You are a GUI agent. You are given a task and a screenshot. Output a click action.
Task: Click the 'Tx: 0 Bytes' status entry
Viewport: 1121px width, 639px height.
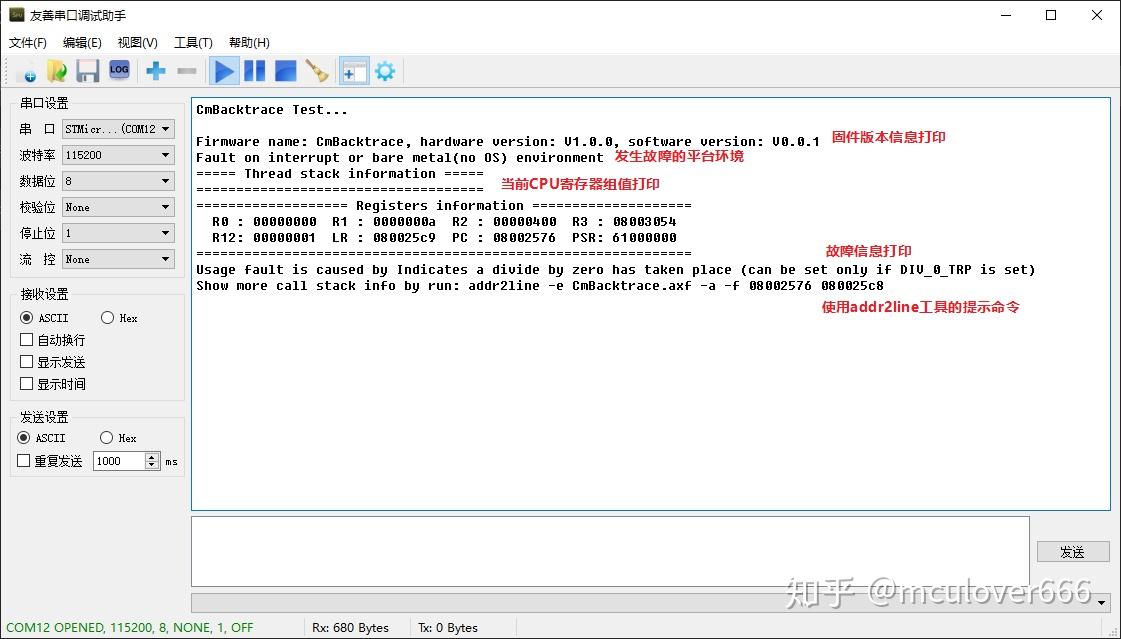click(x=448, y=628)
